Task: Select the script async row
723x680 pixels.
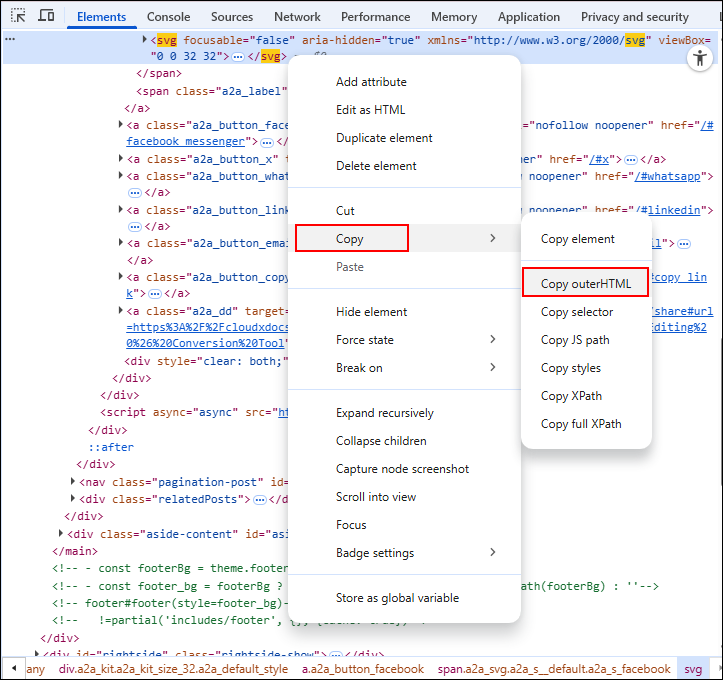Action: click(x=194, y=412)
